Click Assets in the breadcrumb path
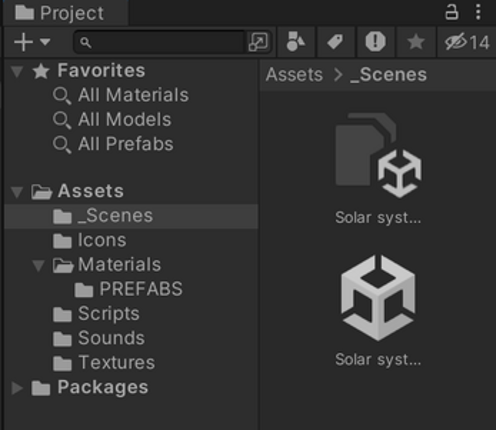This screenshot has width=496, height=430. 294,75
